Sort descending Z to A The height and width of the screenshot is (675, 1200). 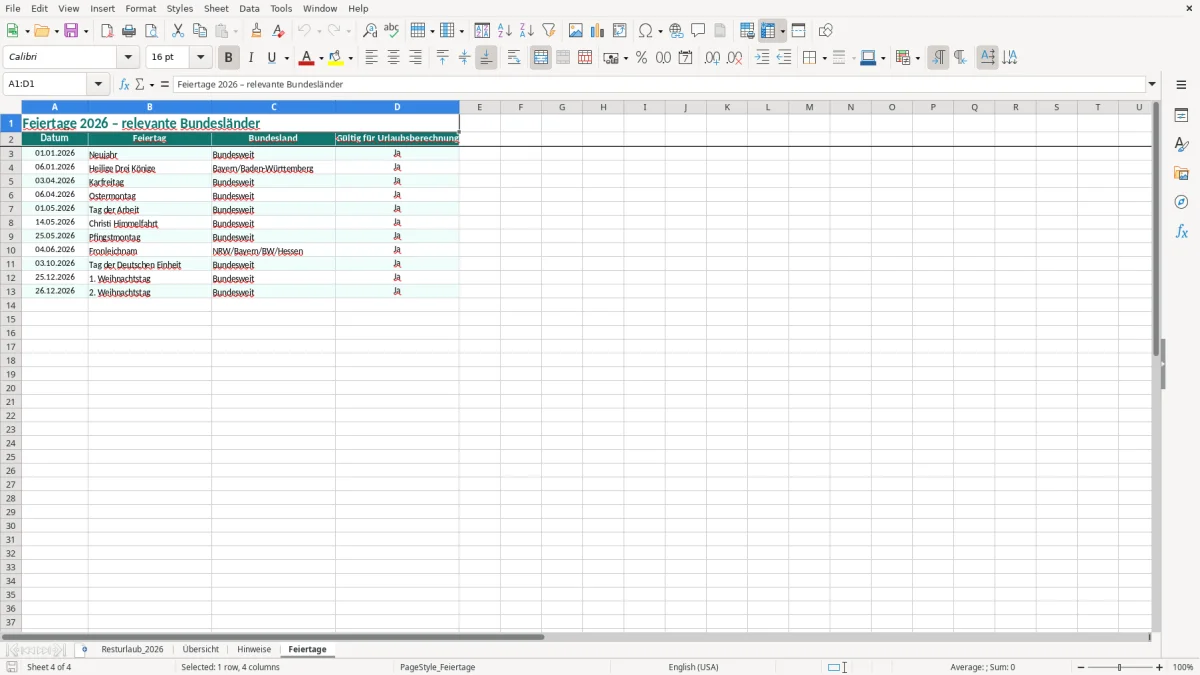coord(527,31)
